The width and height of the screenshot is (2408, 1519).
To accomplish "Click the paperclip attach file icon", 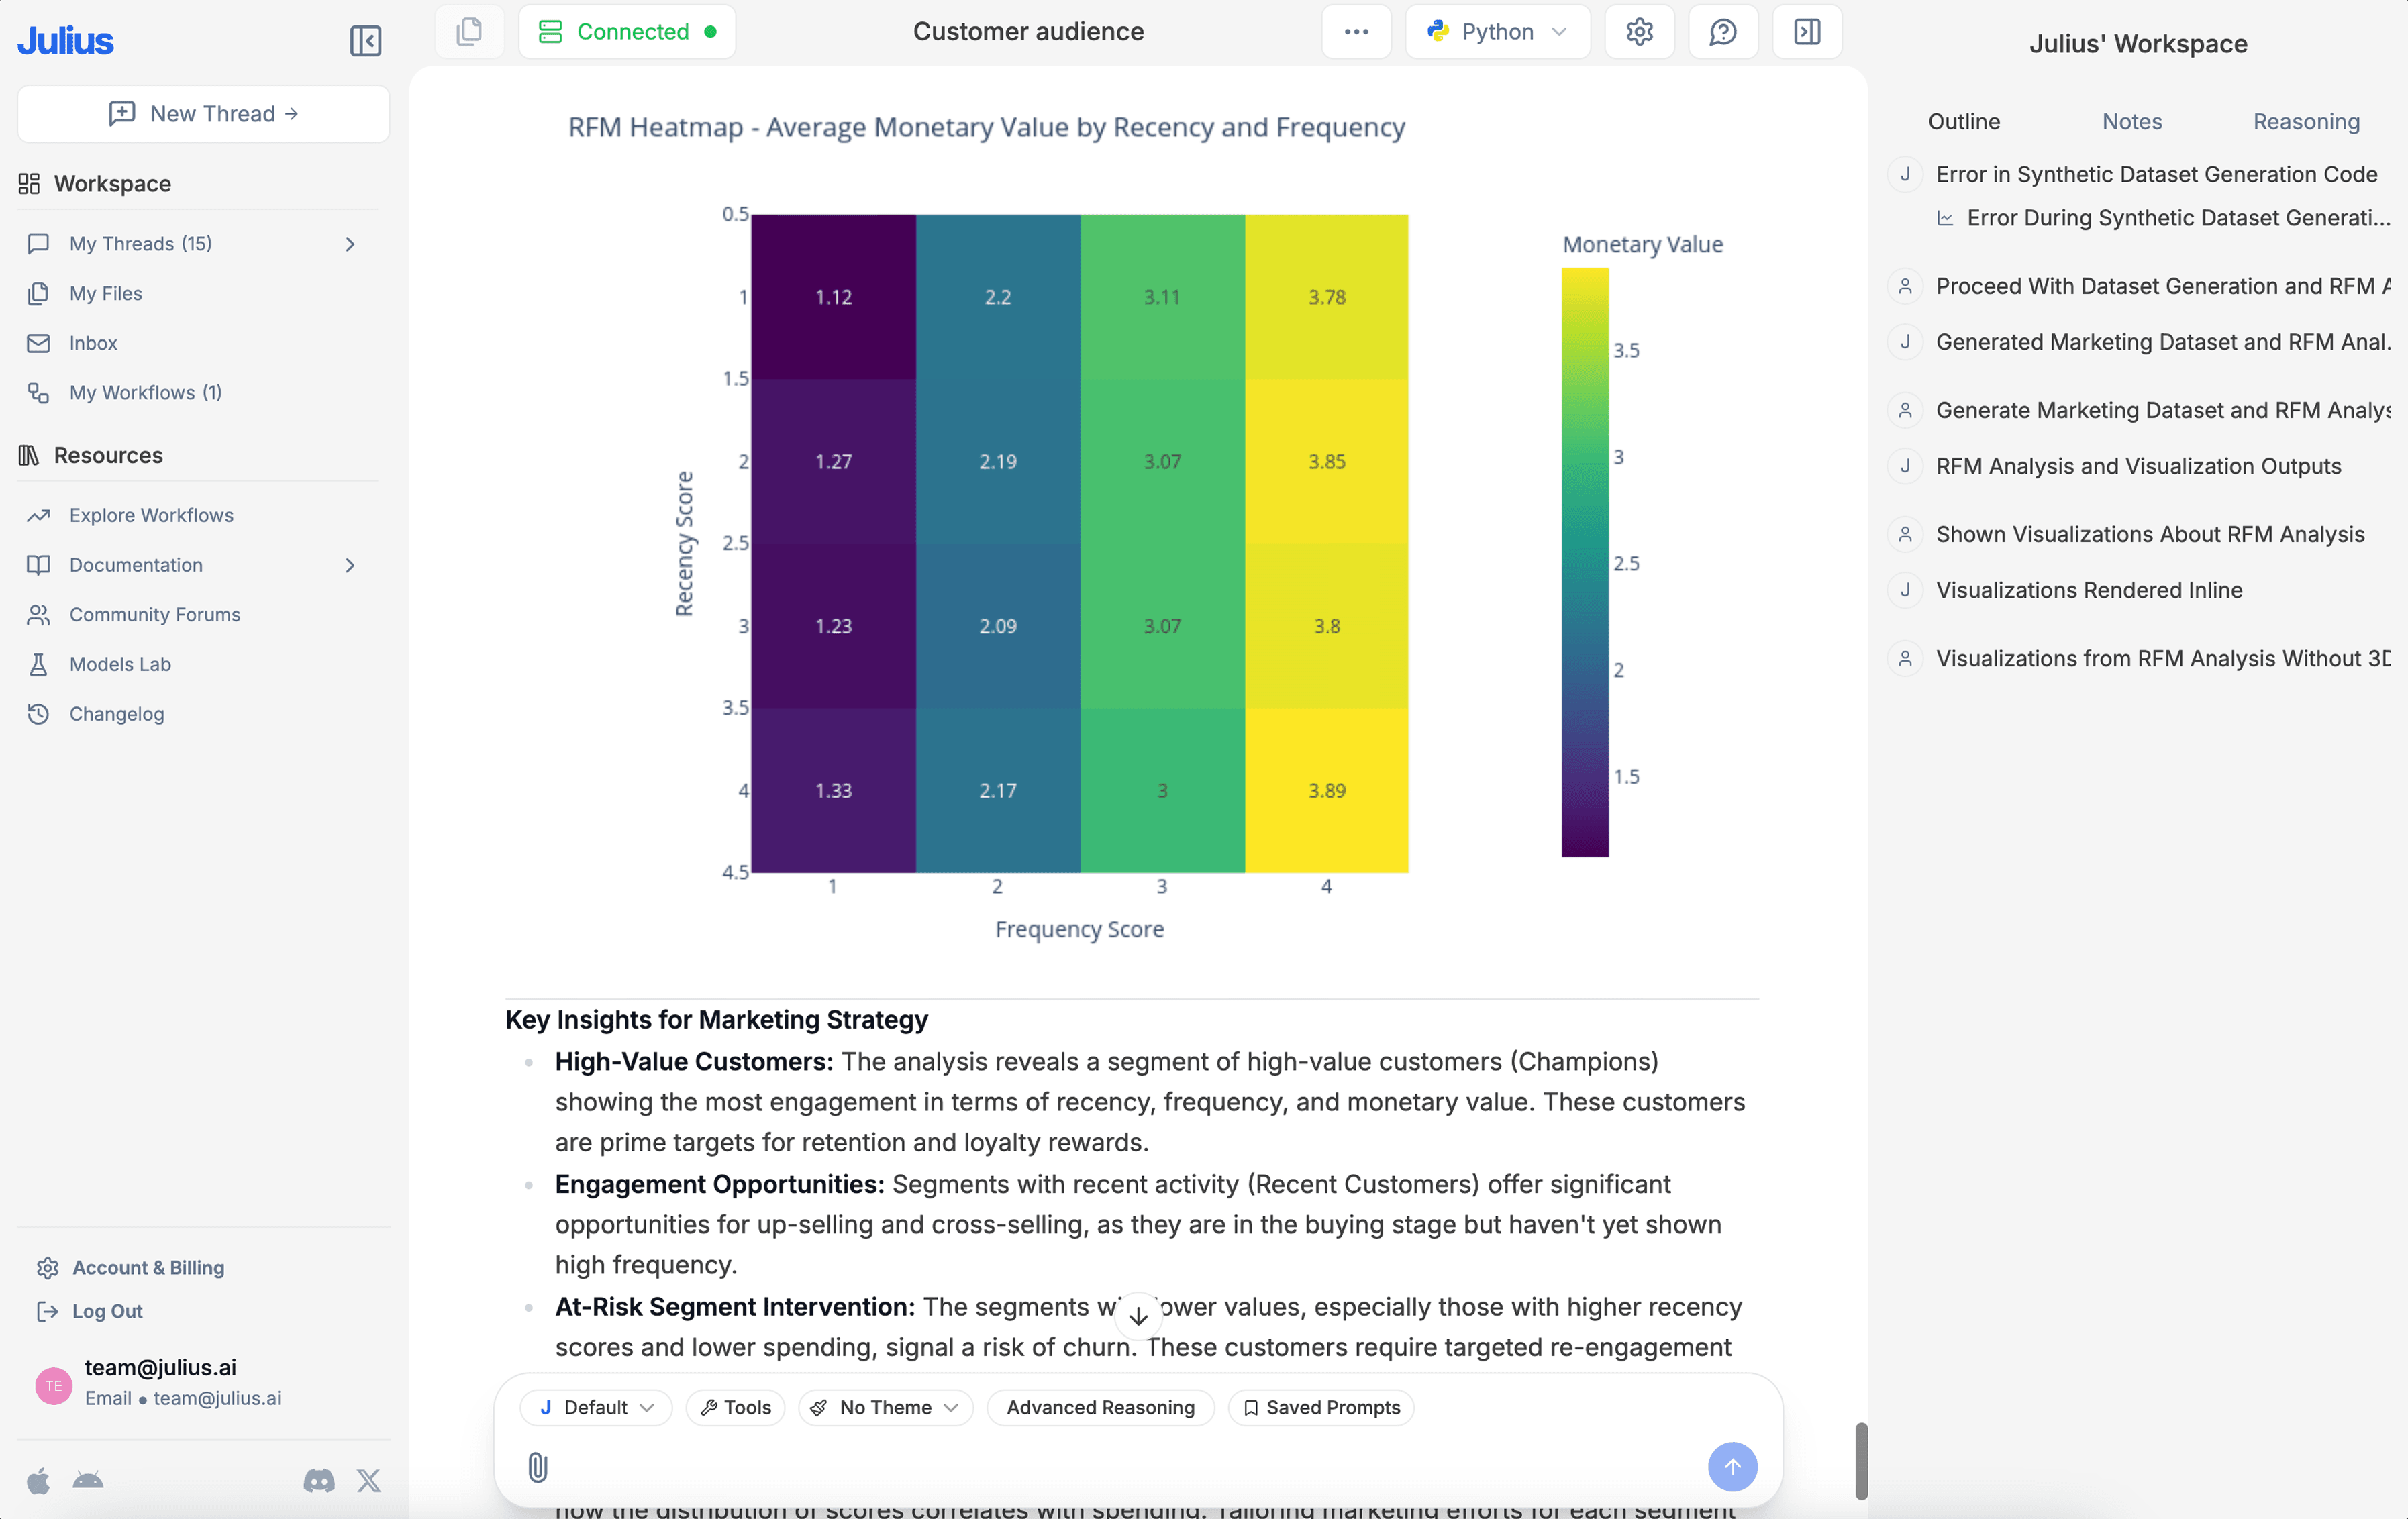I will tap(537, 1467).
